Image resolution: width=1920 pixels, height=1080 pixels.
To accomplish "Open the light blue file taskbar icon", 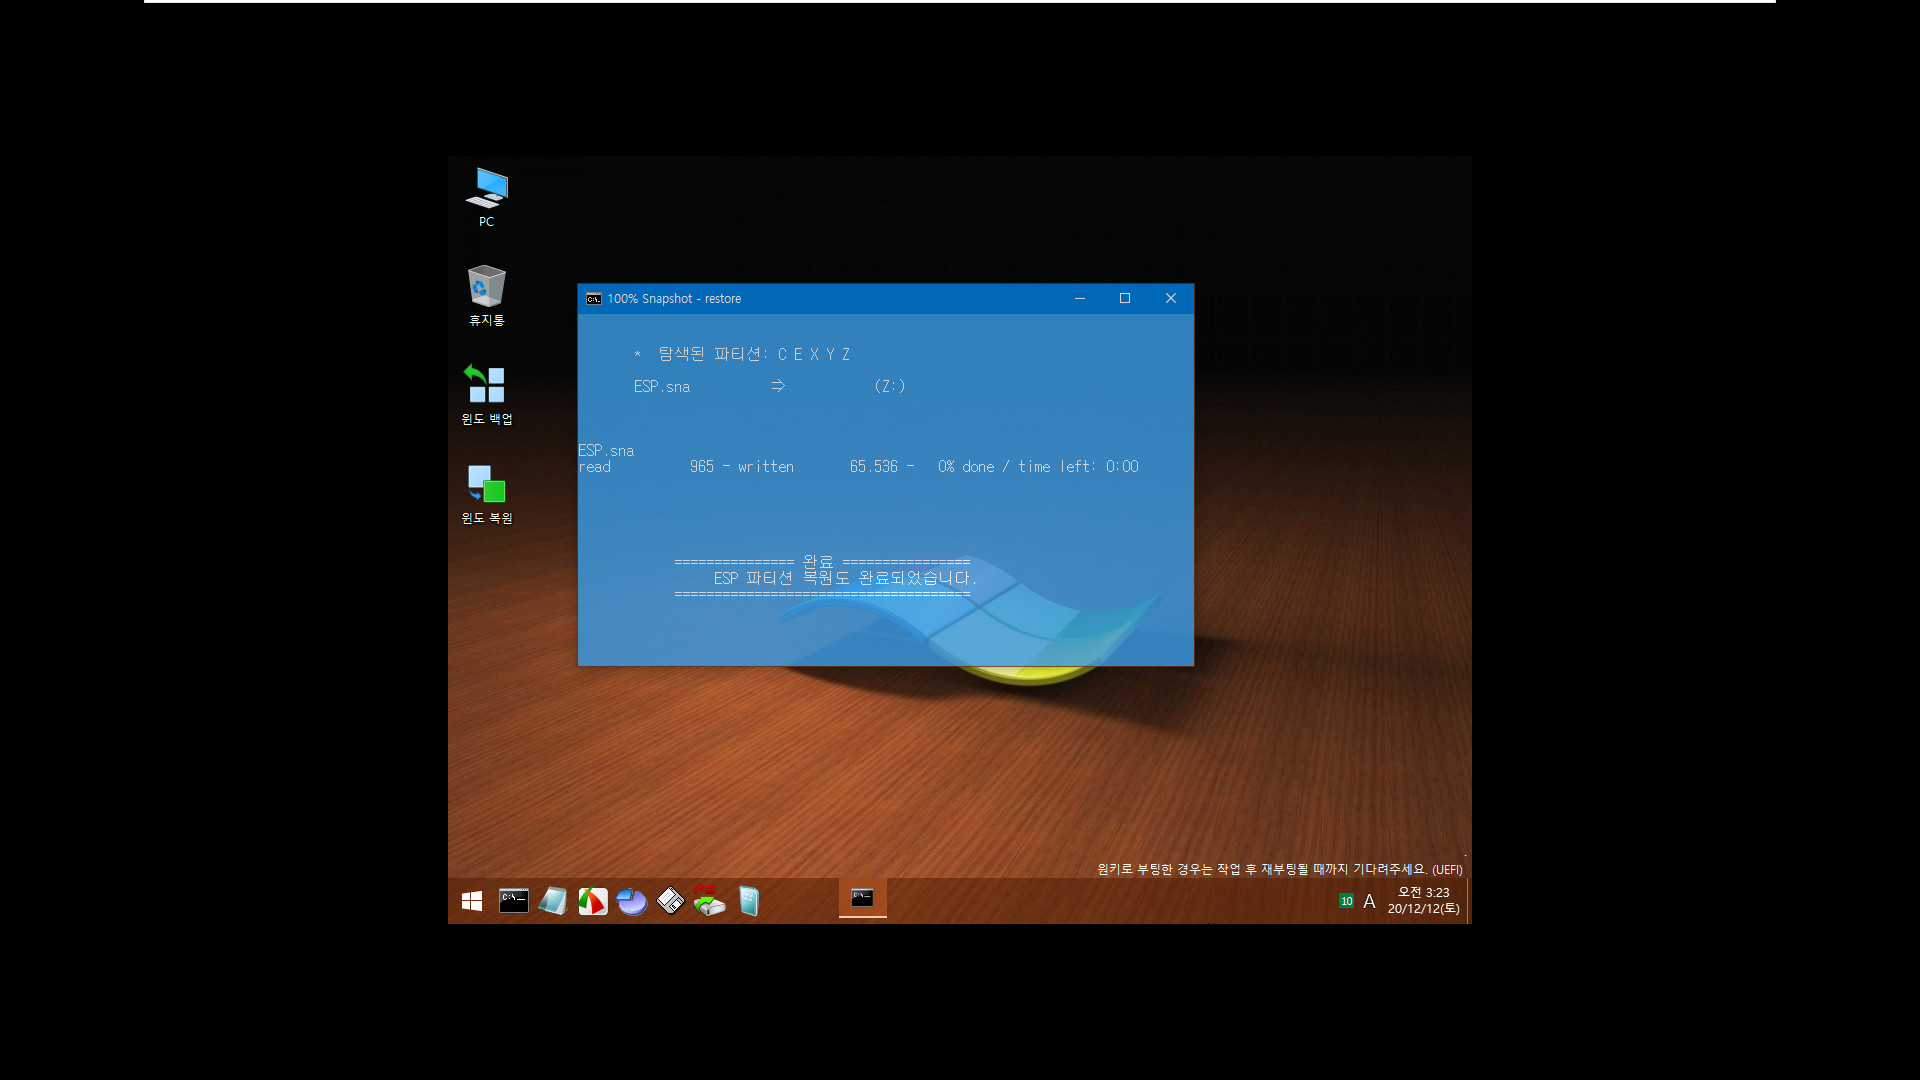I will click(x=749, y=901).
